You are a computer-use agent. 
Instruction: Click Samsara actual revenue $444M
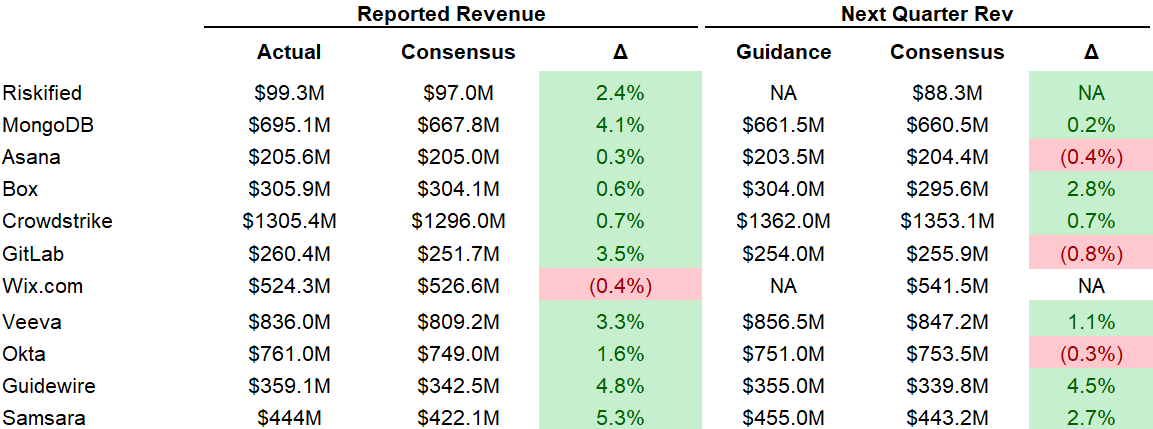tap(290, 418)
